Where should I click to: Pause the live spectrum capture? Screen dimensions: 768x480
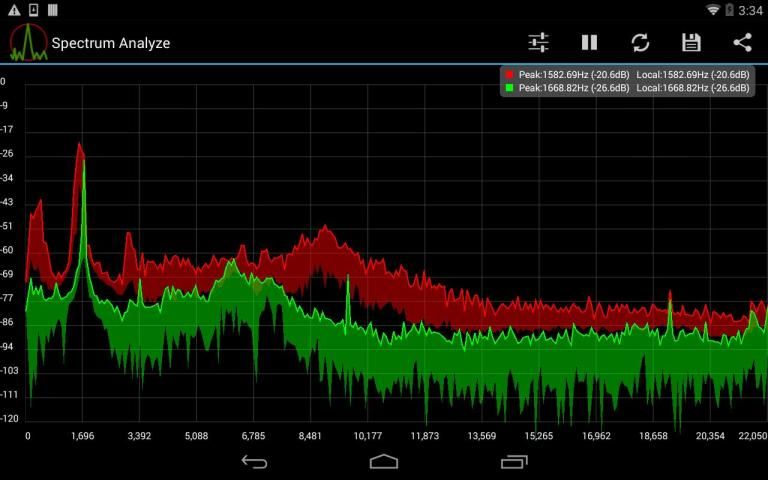pos(590,42)
